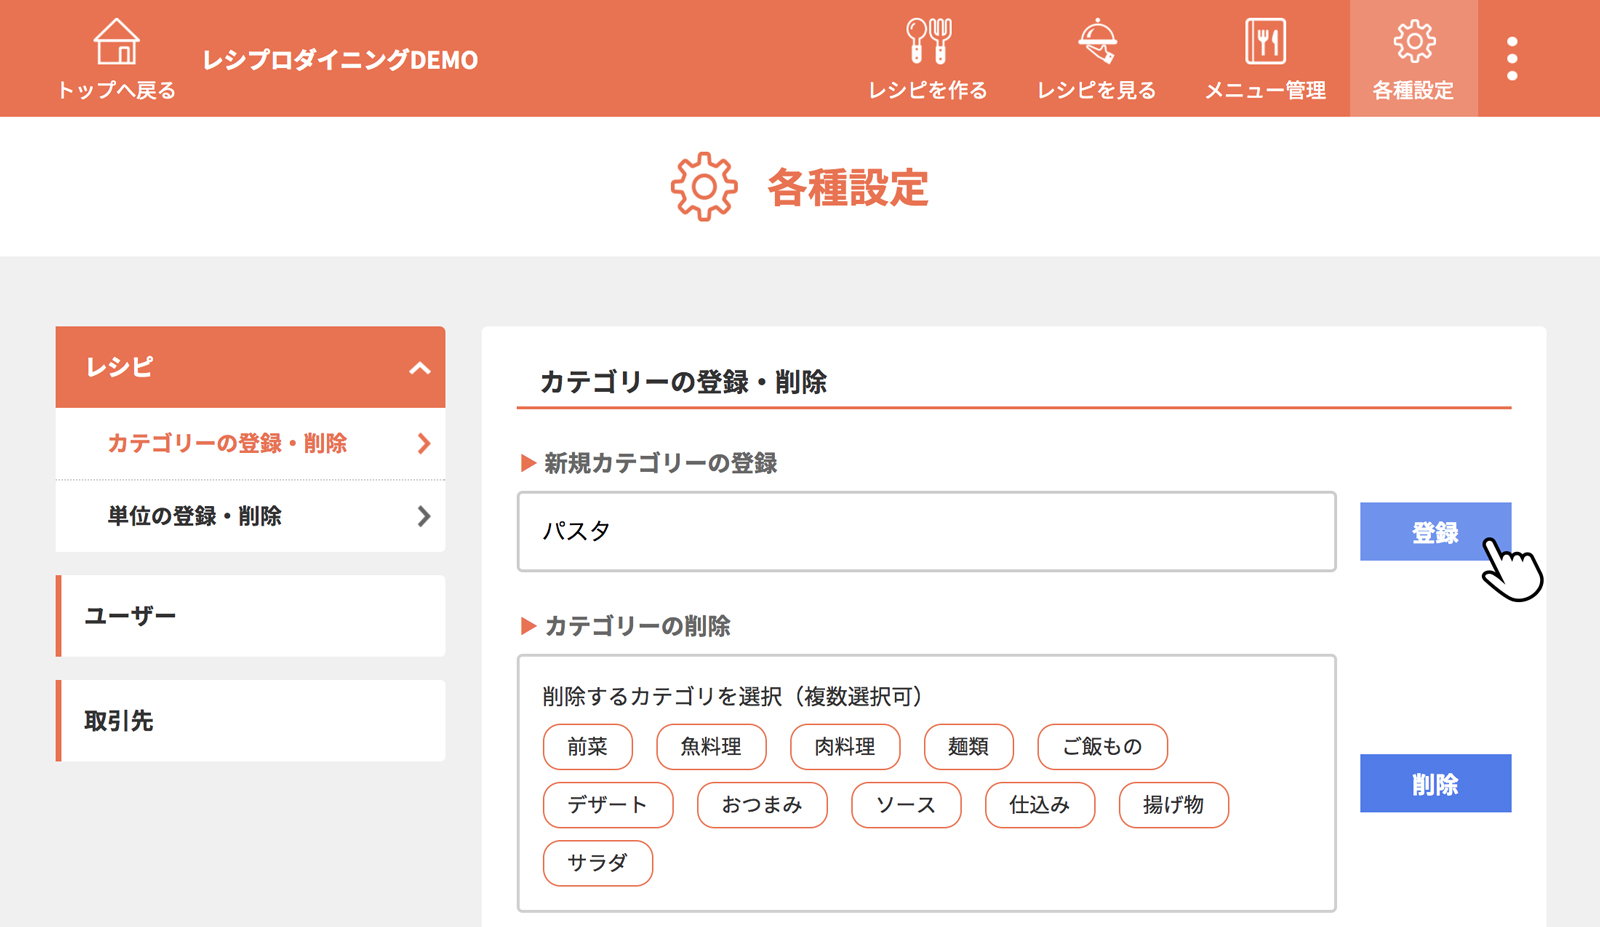
Task: Click the レシプロダイニングDEMO site title
Action: pyautogui.click(x=340, y=60)
